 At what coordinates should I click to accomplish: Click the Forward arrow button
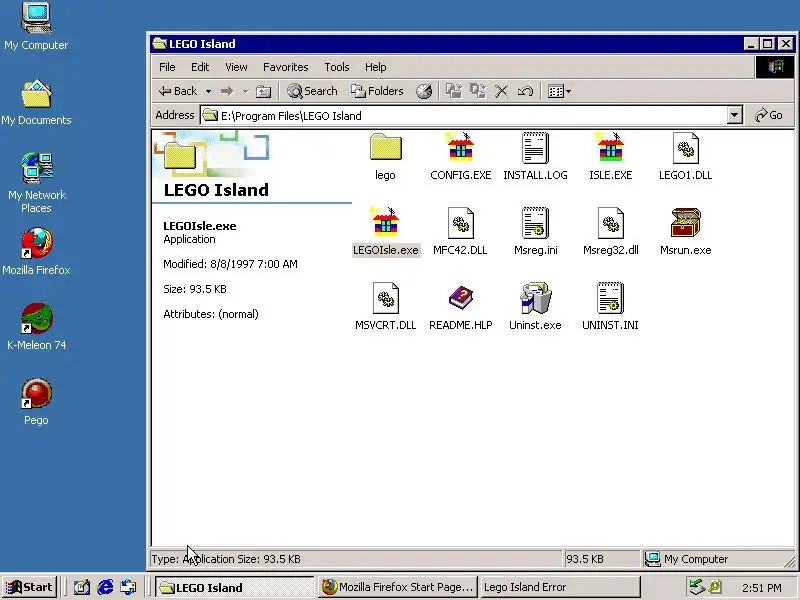(x=227, y=91)
